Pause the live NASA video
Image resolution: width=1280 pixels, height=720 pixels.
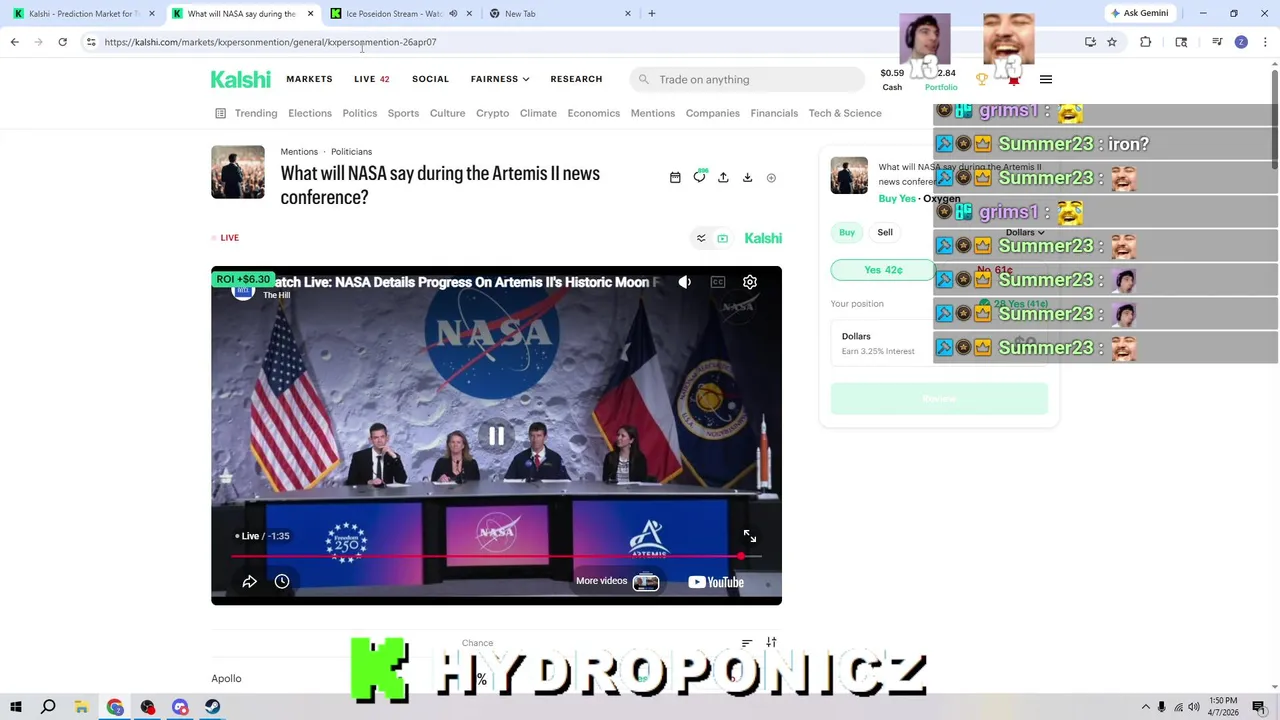[496, 436]
